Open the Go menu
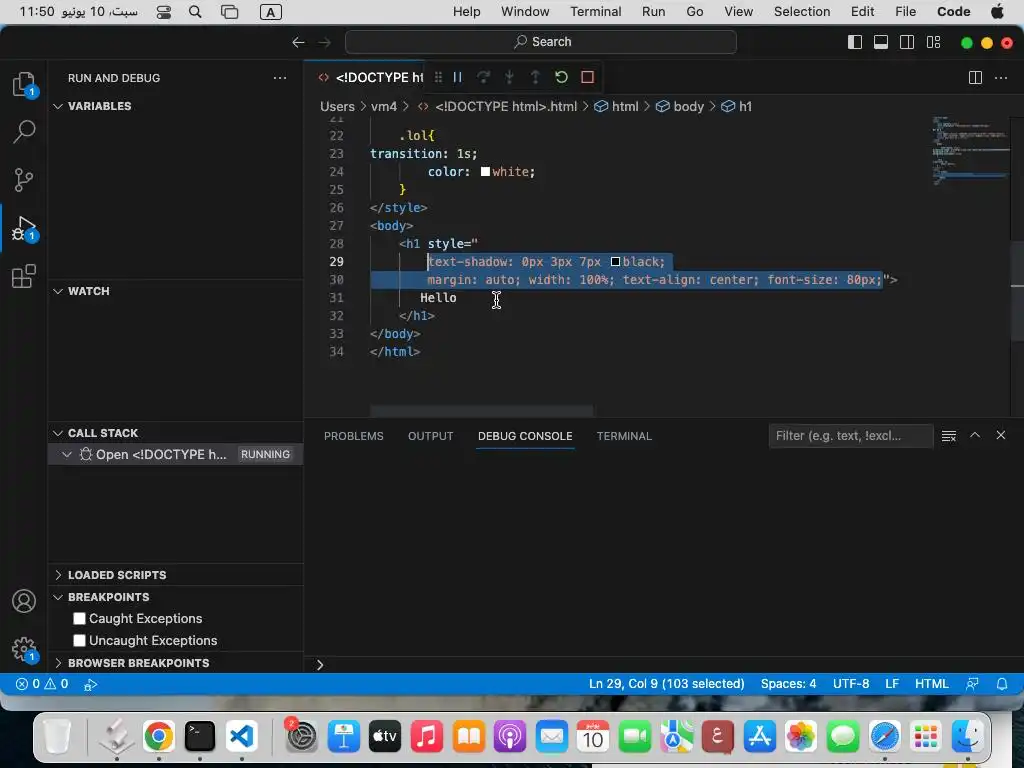The image size is (1024, 768). click(695, 12)
